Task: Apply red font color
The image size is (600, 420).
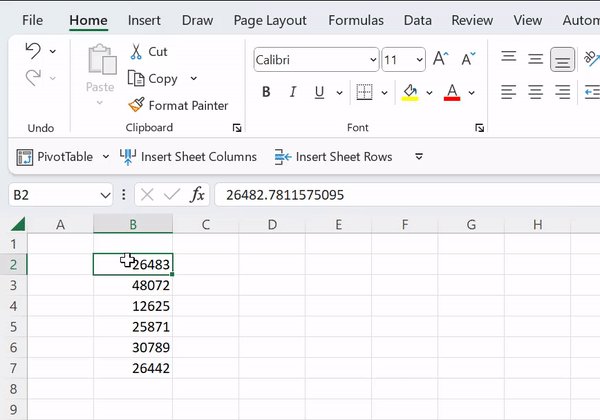Action: coord(452,92)
